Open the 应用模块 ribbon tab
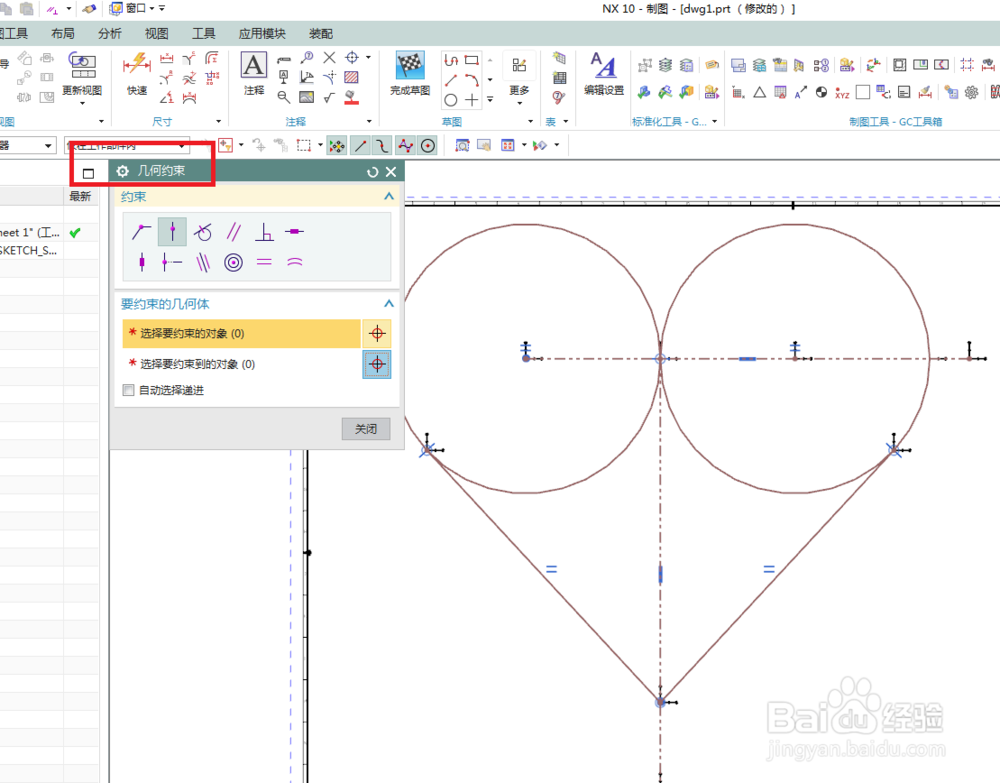The width and height of the screenshot is (1000, 783). tap(262, 34)
